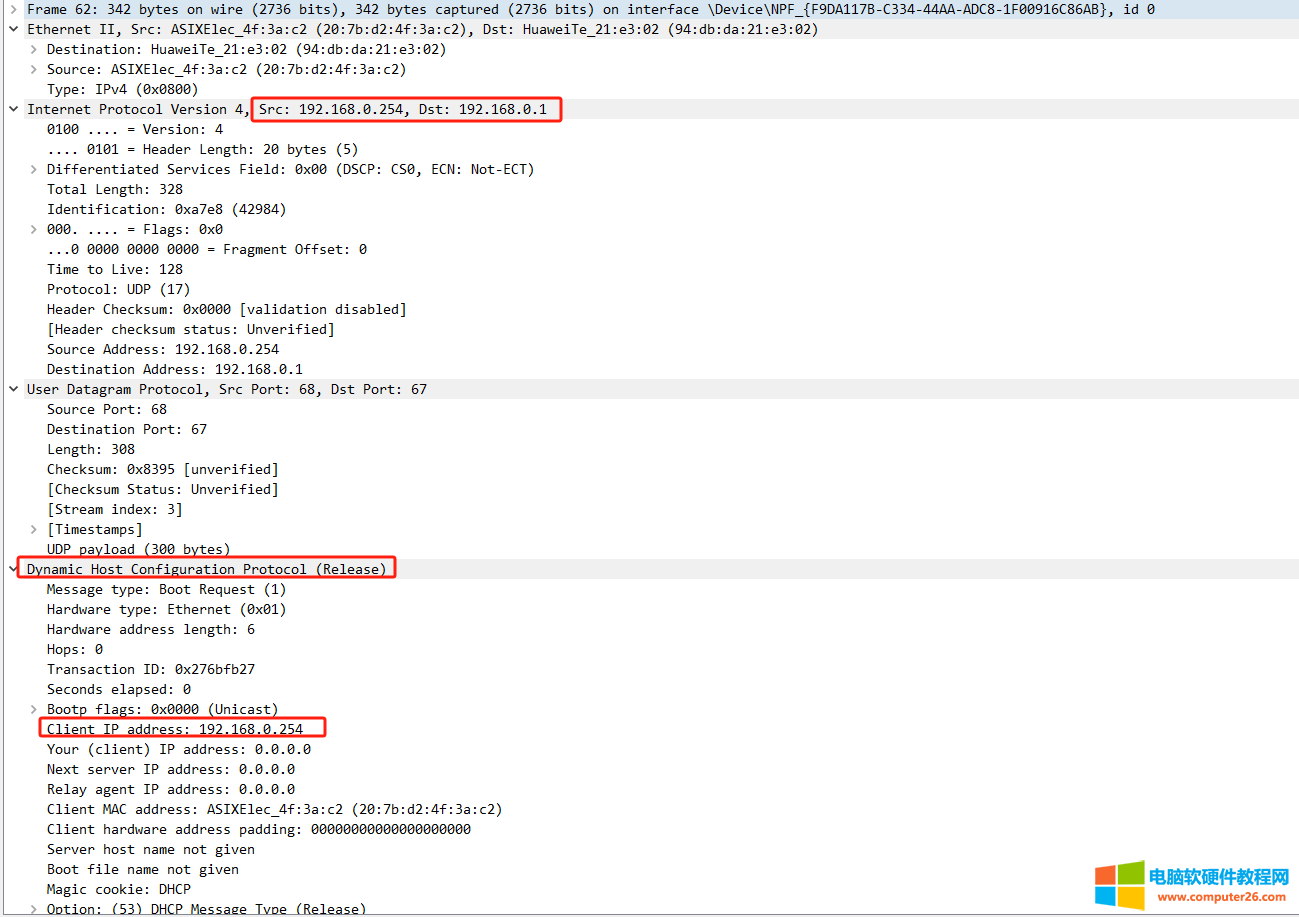
Task: Select Type: IPv4 (0x0800) row
Action: pos(122,89)
